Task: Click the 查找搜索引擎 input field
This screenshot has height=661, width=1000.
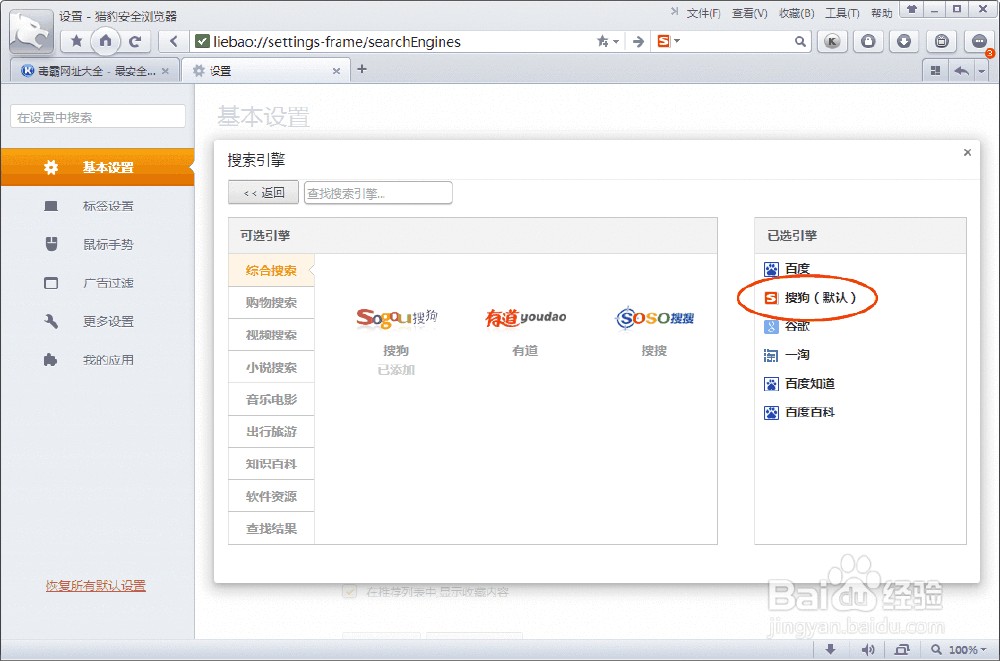Action: (x=378, y=193)
